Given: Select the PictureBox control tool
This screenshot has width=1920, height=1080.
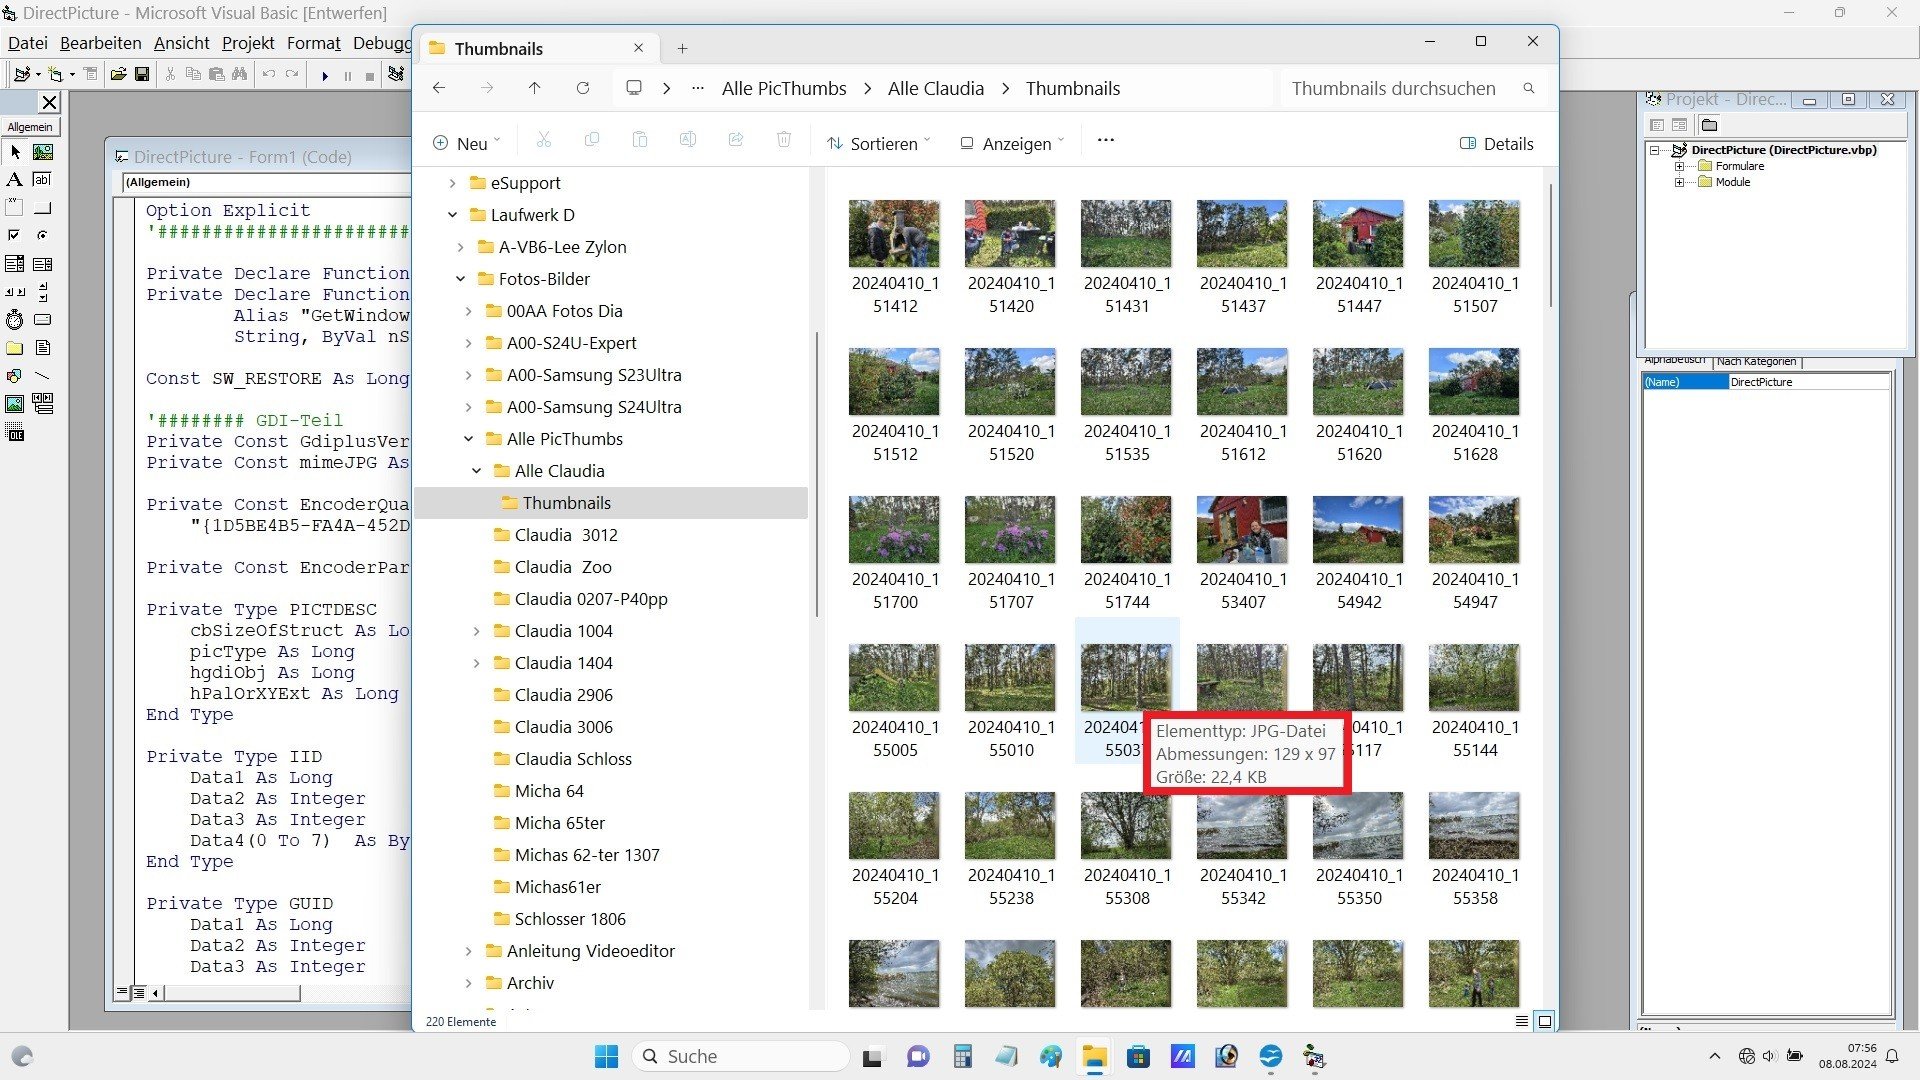Looking at the screenshot, I should (x=42, y=152).
